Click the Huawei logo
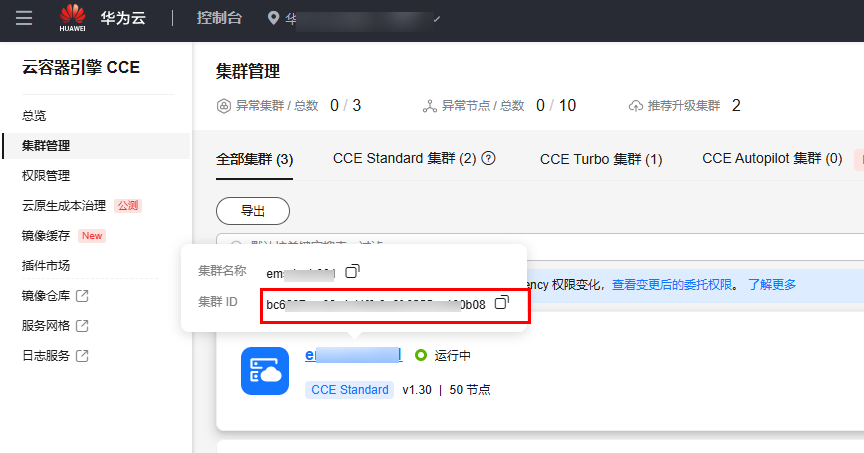864x453 pixels. pos(72,18)
